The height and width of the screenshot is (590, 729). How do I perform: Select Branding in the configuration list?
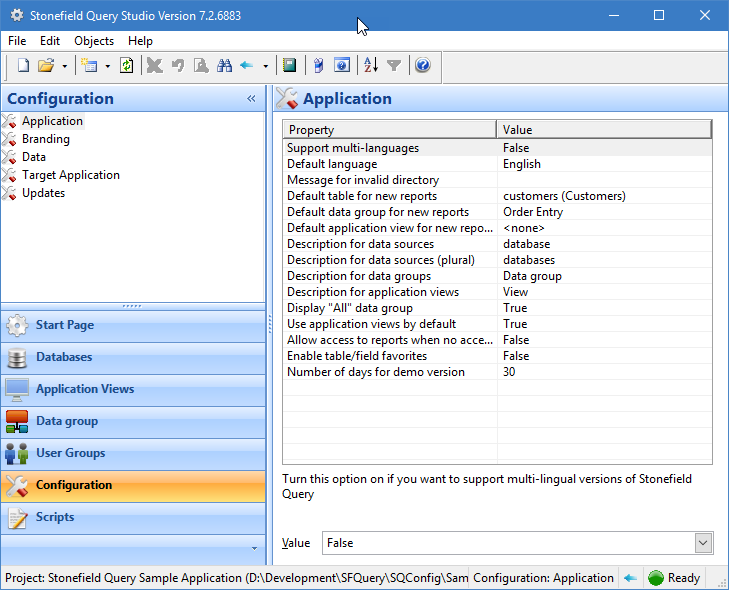(46, 139)
